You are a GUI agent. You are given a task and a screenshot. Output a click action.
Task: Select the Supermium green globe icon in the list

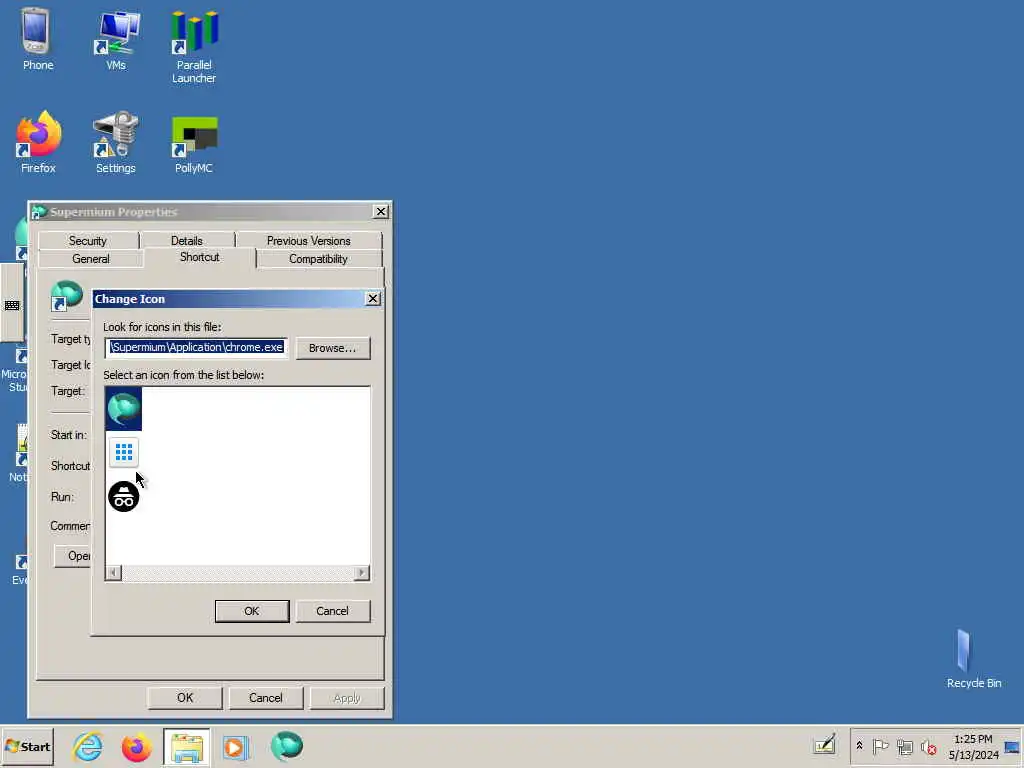tap(123, 409)
